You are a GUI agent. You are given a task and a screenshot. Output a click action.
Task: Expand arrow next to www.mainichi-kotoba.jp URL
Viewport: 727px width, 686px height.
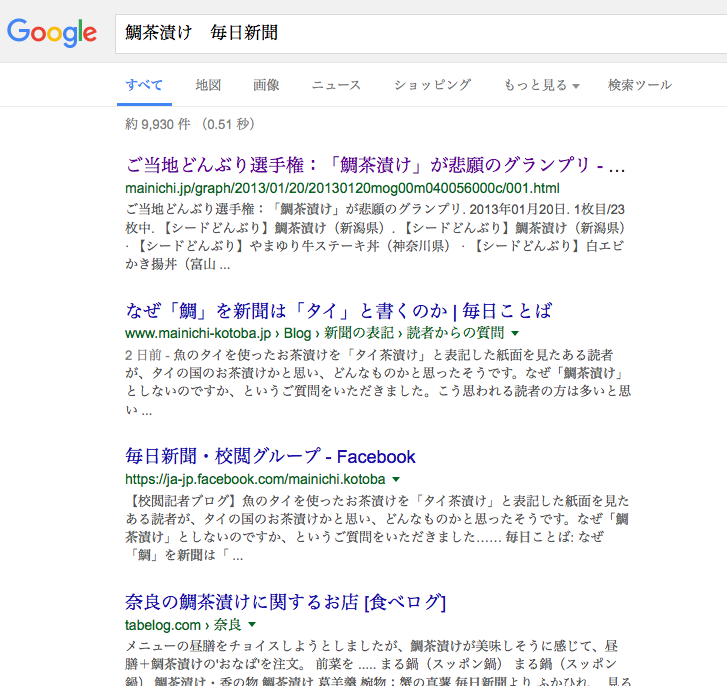pyautogui.click(x=515, y=333)
